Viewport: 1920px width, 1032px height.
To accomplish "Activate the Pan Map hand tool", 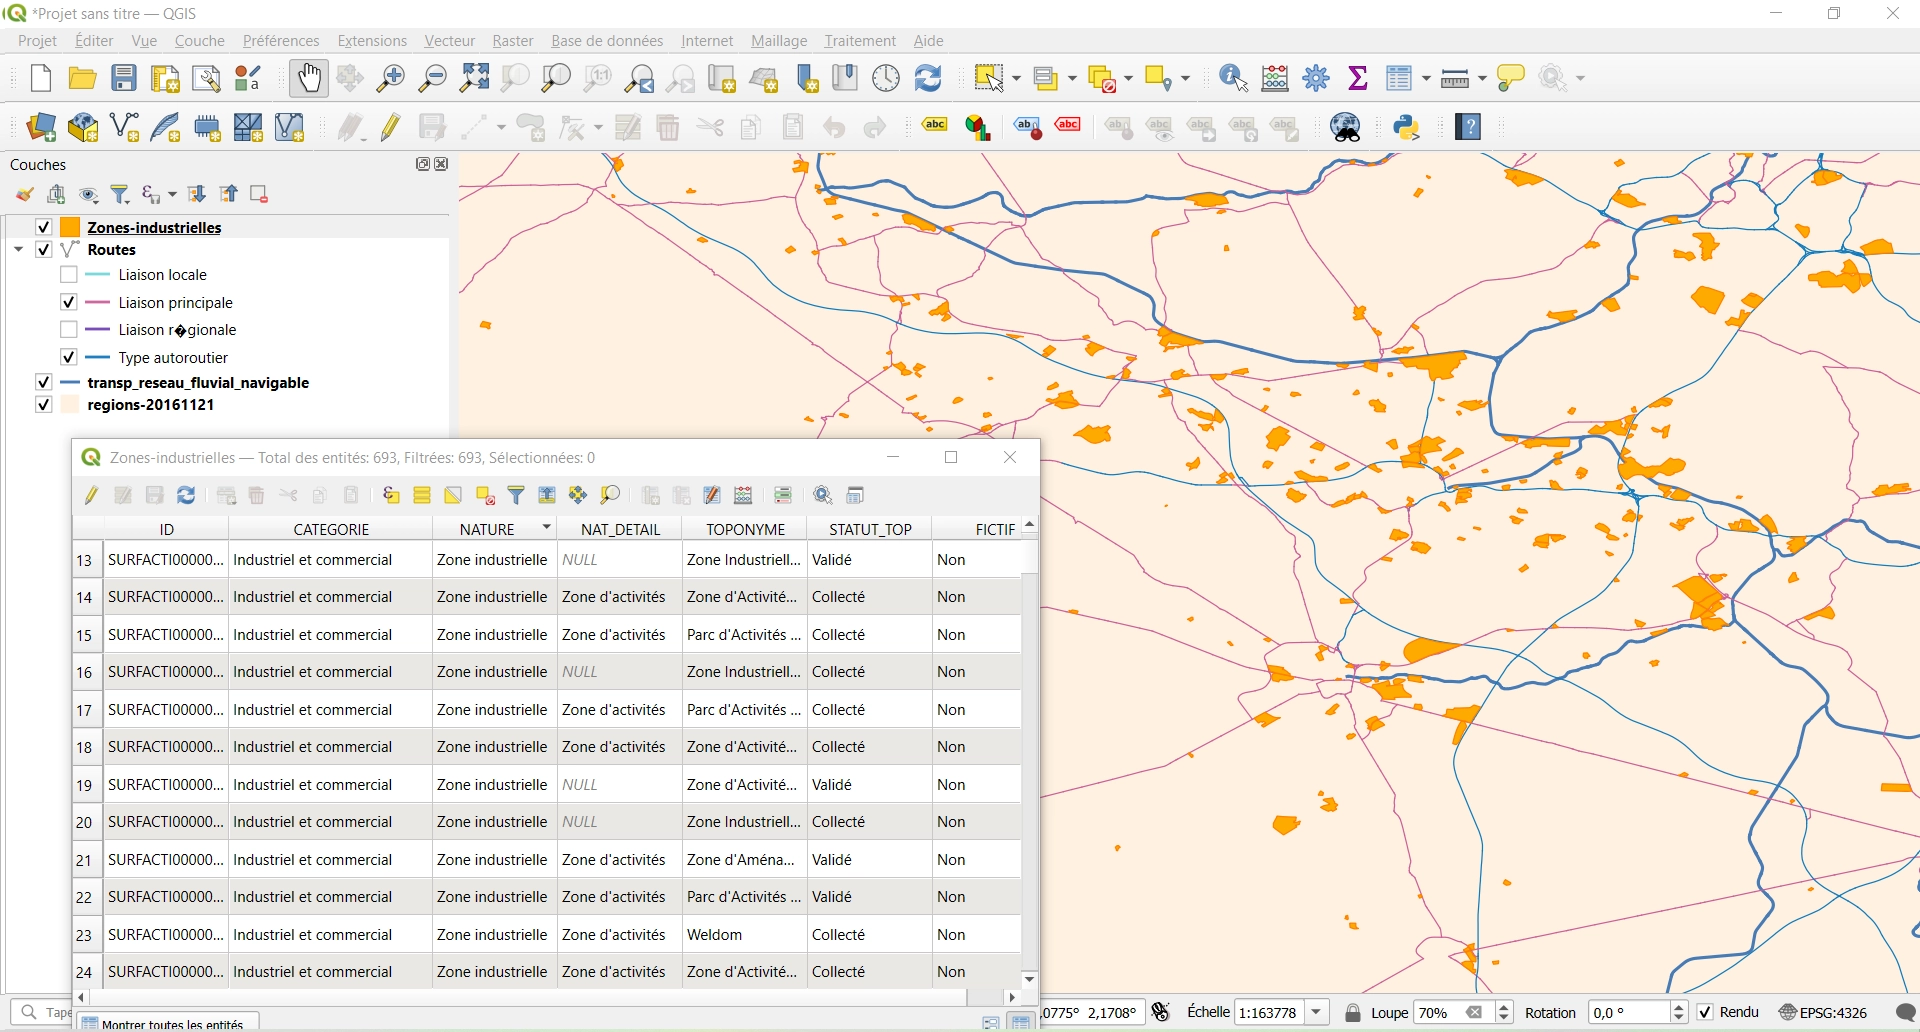I will 309,78.
